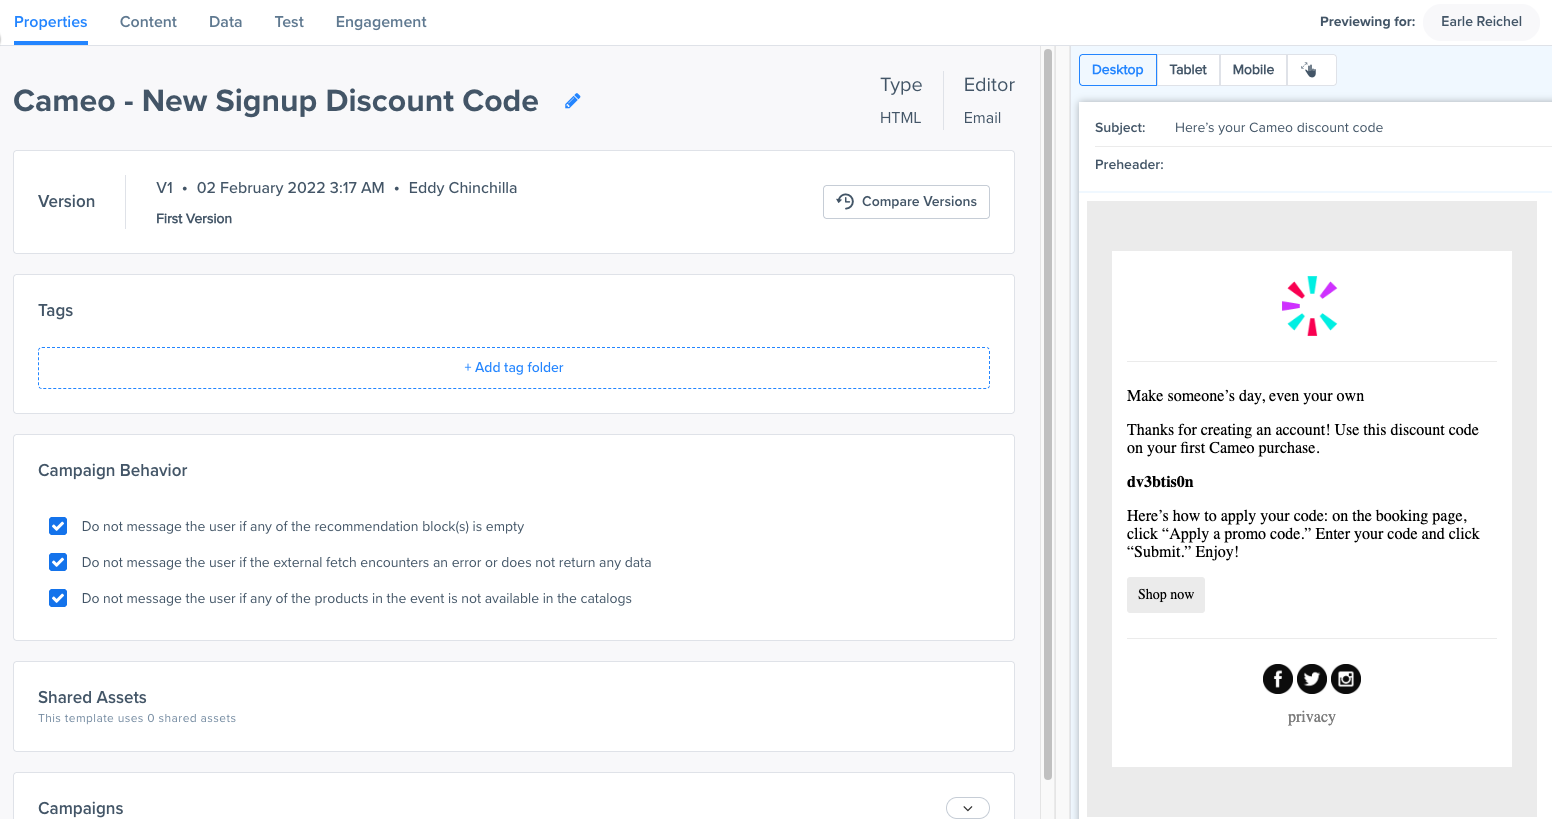
Task: Click the subject line Here's your Cameo discount code
Action: [x=1279, y=128]
